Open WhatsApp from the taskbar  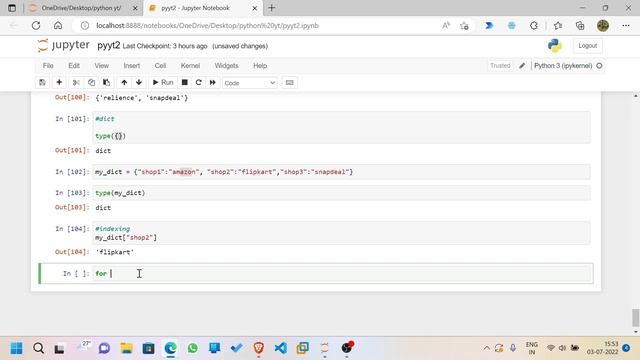[x=192, y=348]
